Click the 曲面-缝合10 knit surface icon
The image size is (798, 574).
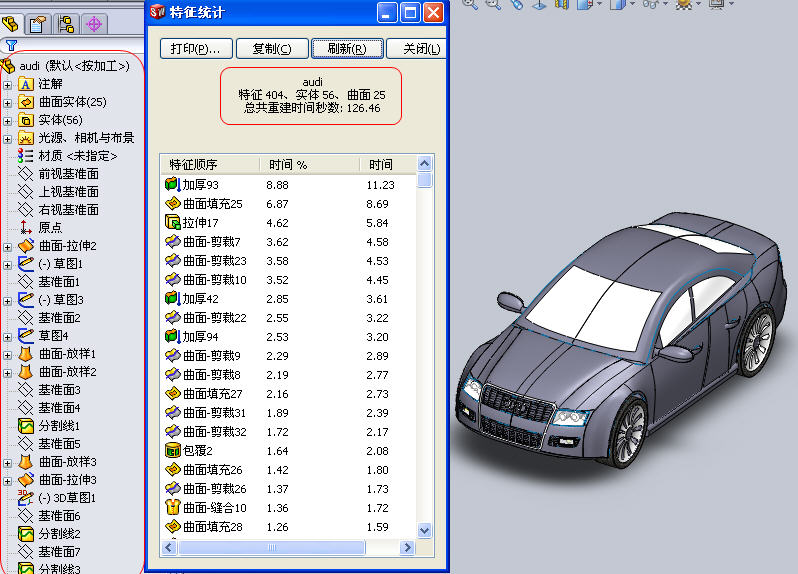(x=173, y=507)
